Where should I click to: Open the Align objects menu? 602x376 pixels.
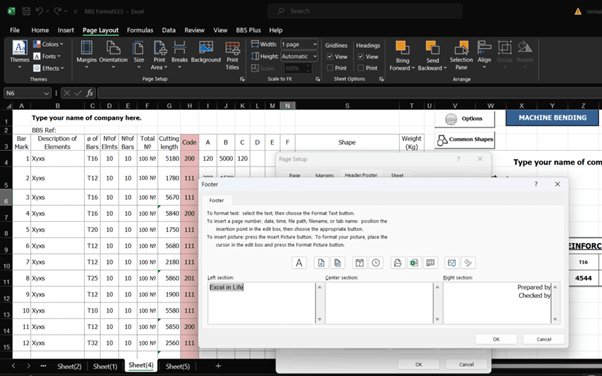pyautogui.click(x=484, y=55)
